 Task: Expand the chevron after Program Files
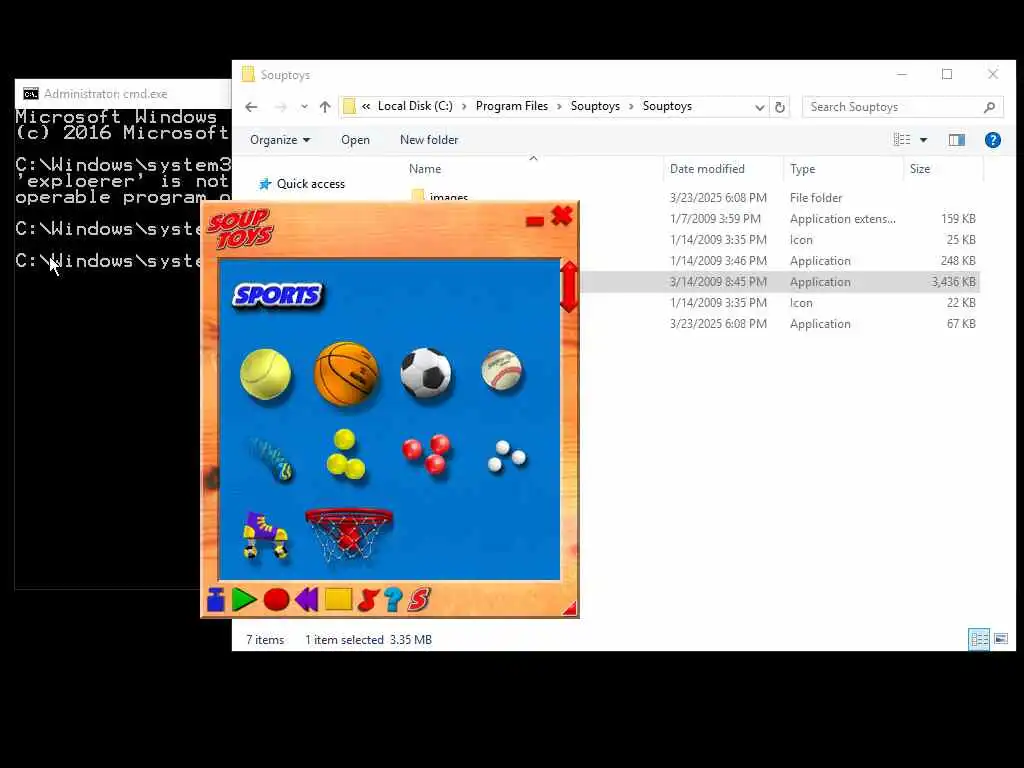(560, 106)
